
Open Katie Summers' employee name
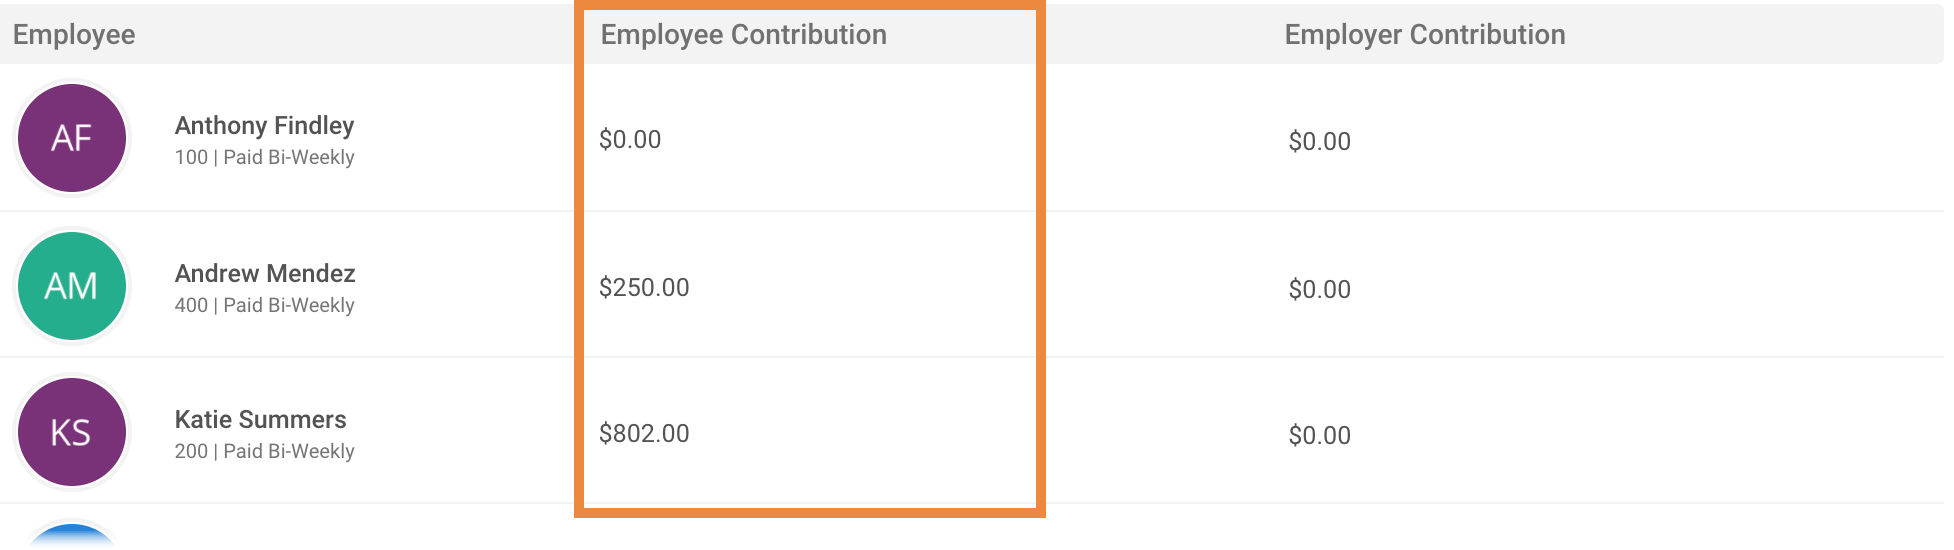[x=260, y=419]
